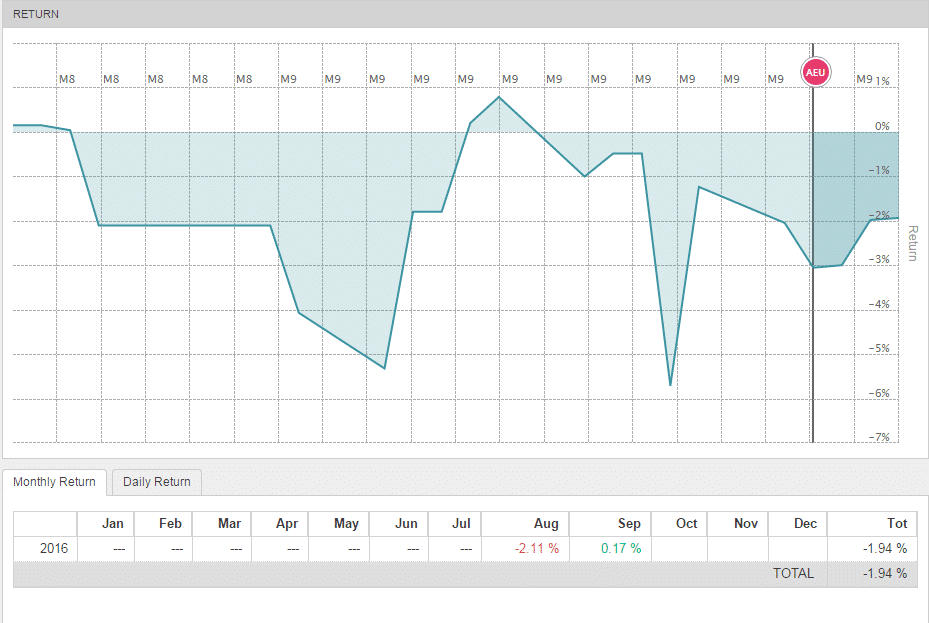Click the vertical Return axis label

coord(911,243)
